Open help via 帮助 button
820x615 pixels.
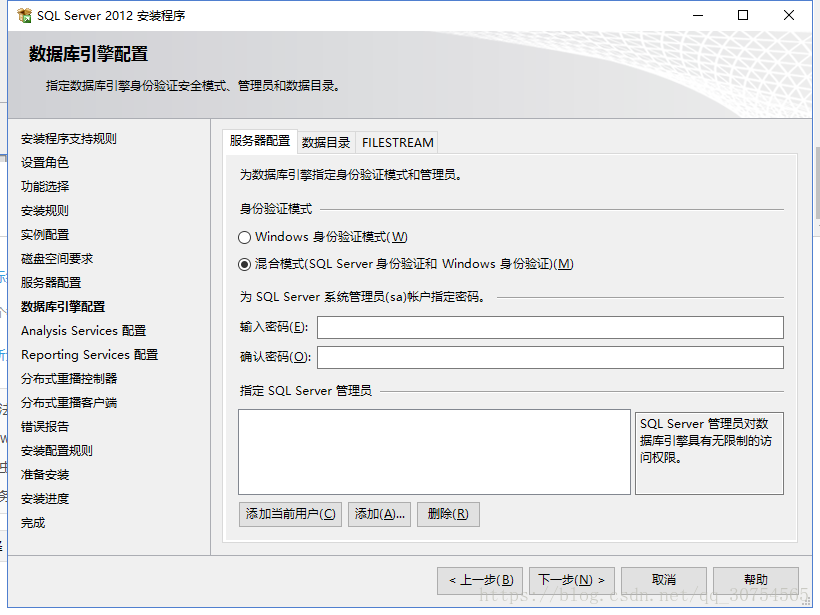[x=755, y=580]
